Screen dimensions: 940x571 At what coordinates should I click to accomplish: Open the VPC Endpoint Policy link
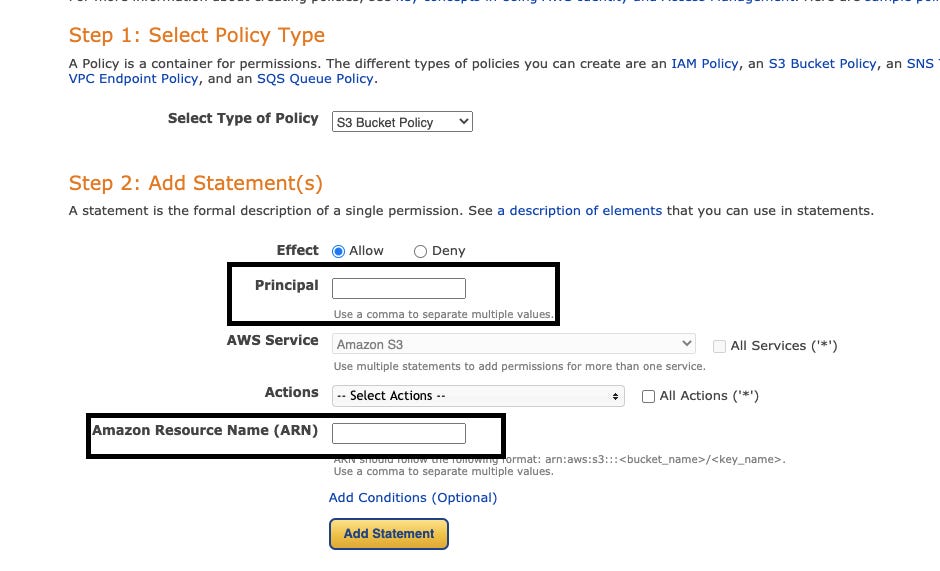[x=133, y=79]
